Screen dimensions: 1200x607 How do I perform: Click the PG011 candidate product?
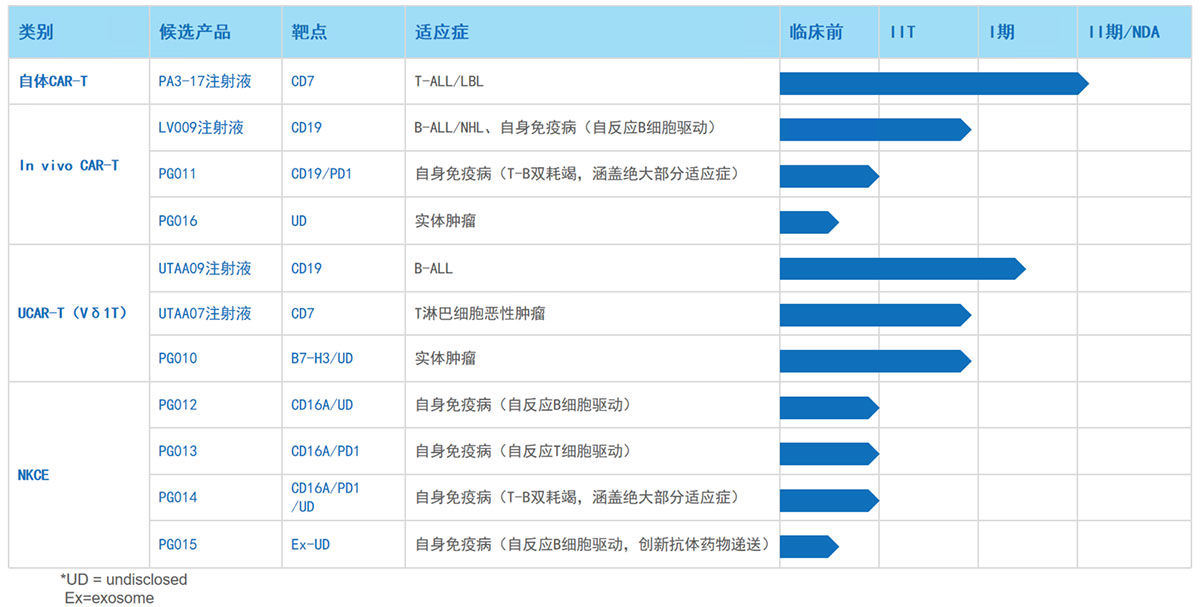point(178,174)
